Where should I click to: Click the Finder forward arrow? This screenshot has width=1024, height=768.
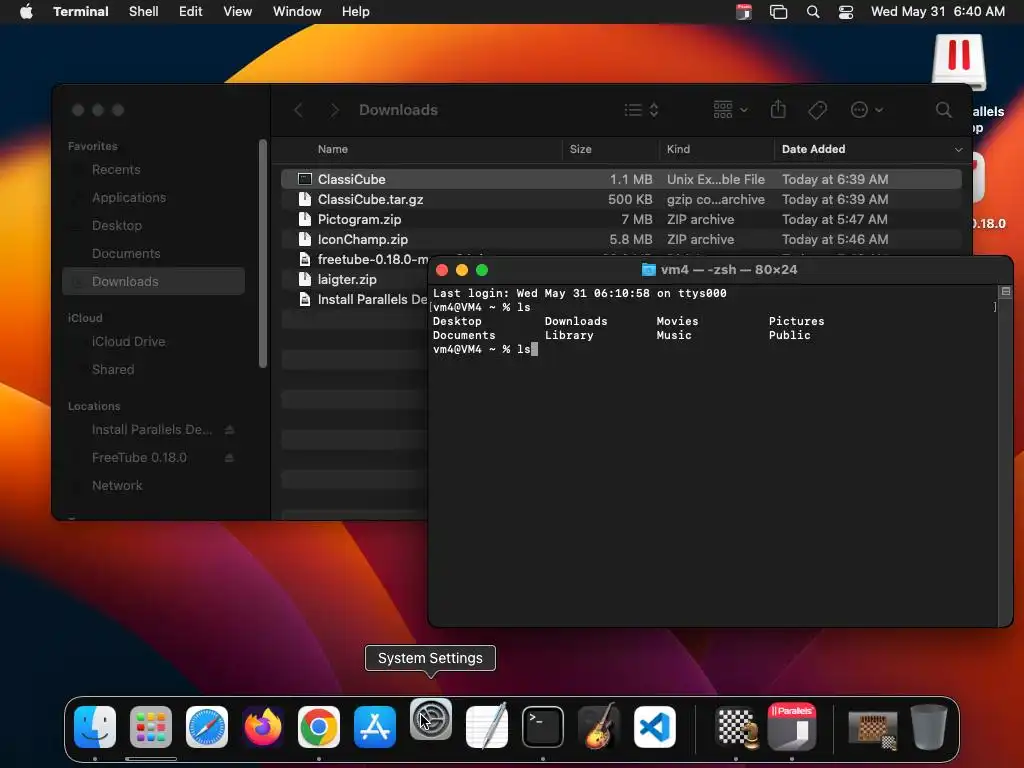[x=334, y=110]
